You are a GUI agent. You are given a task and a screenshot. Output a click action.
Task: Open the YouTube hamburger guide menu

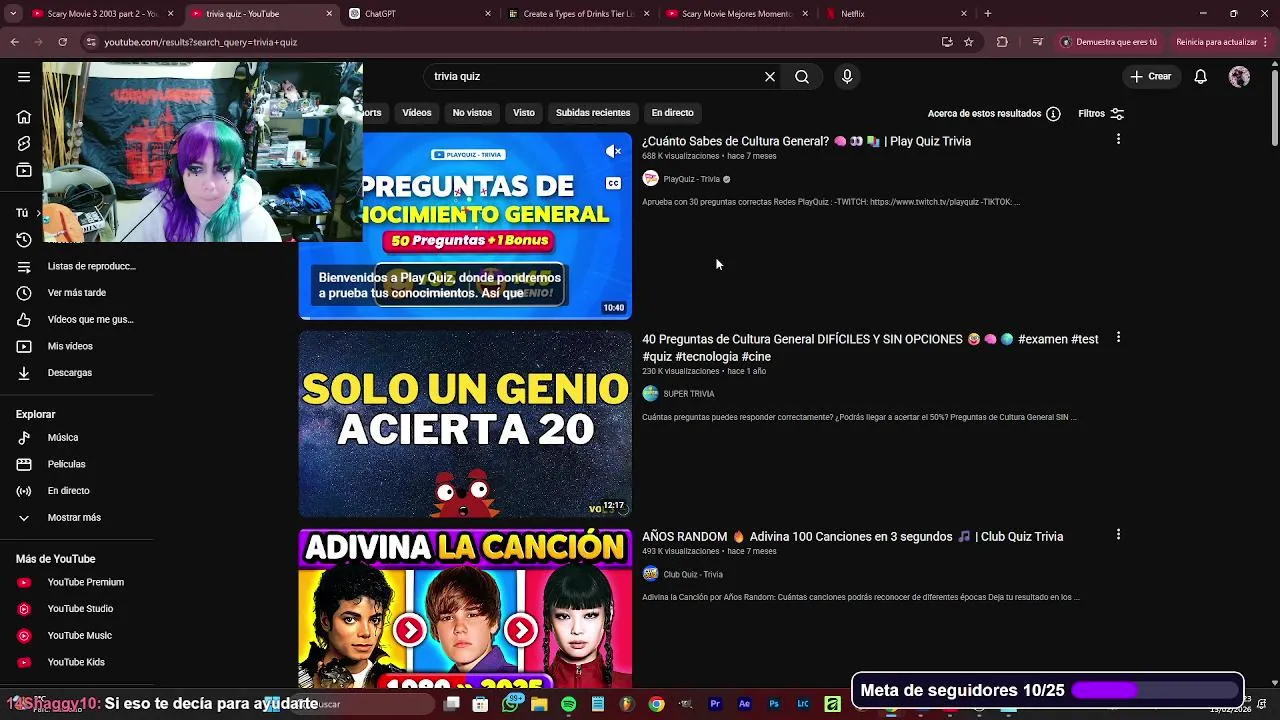coord(24,76)
